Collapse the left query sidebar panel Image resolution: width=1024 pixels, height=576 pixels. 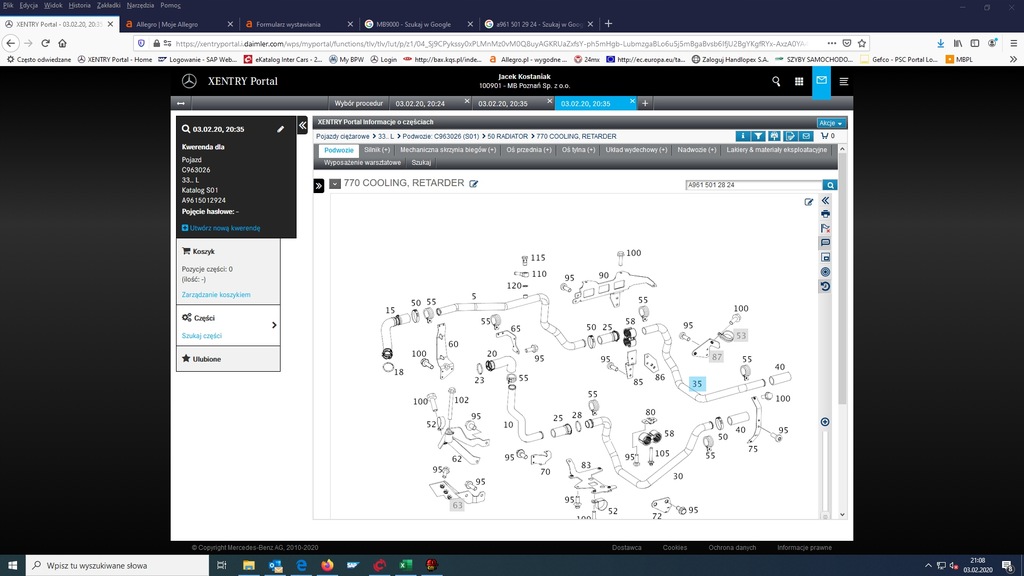pos(303,126)
